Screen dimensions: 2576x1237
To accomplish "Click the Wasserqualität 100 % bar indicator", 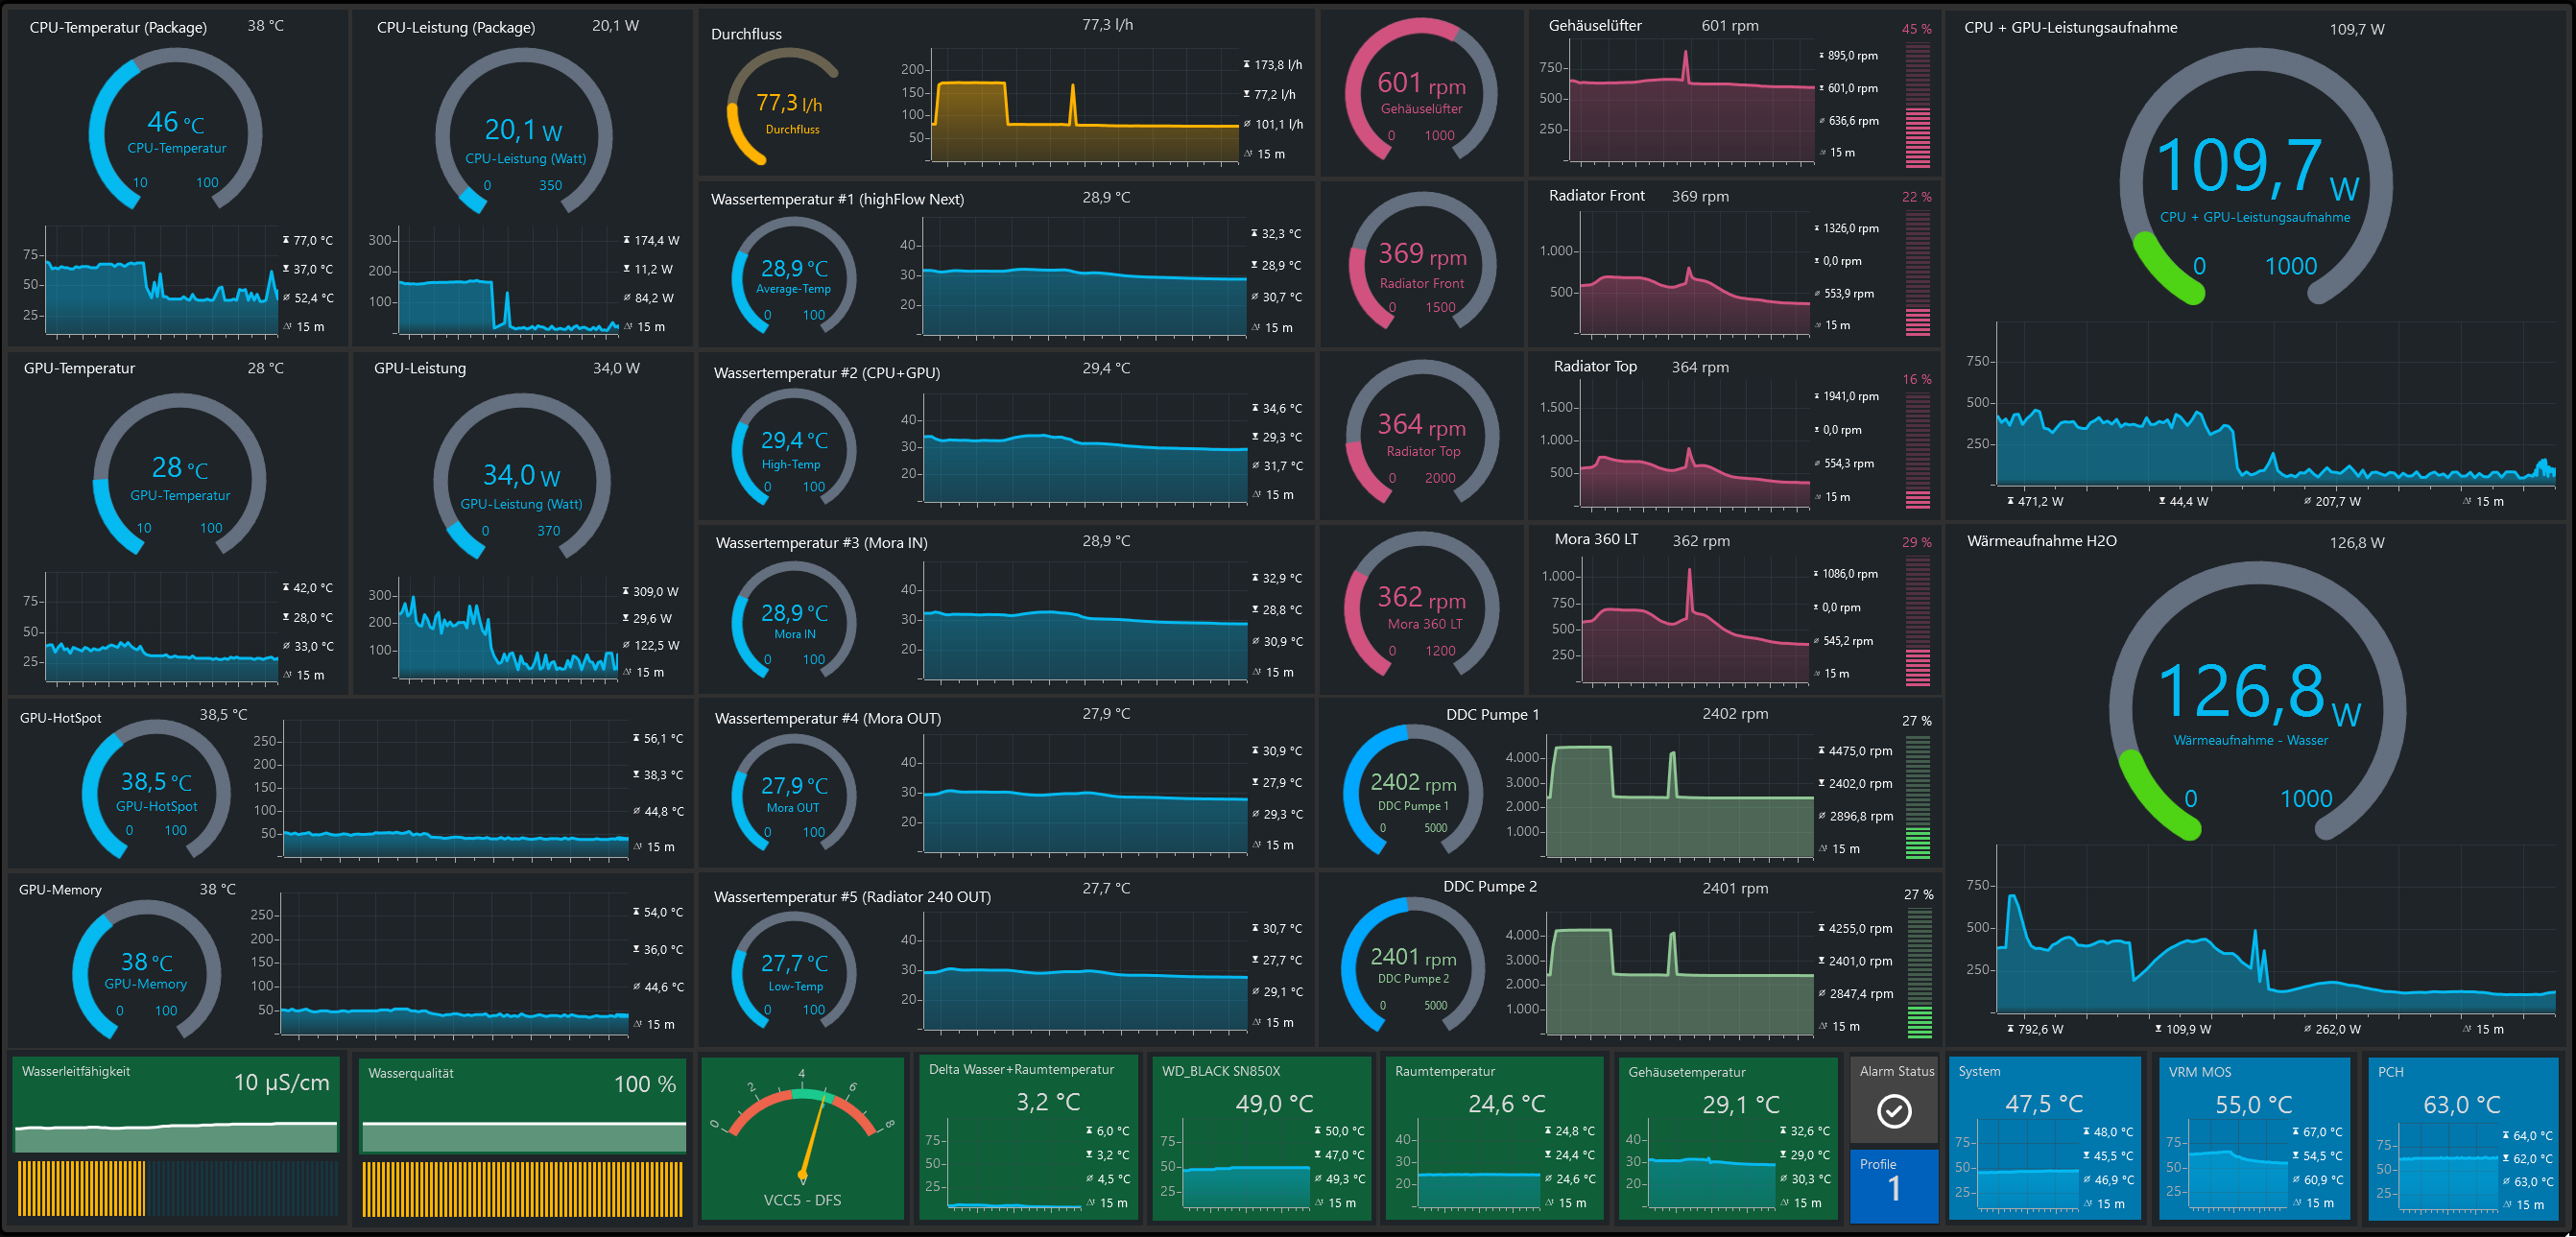I will click(523, 1188).
